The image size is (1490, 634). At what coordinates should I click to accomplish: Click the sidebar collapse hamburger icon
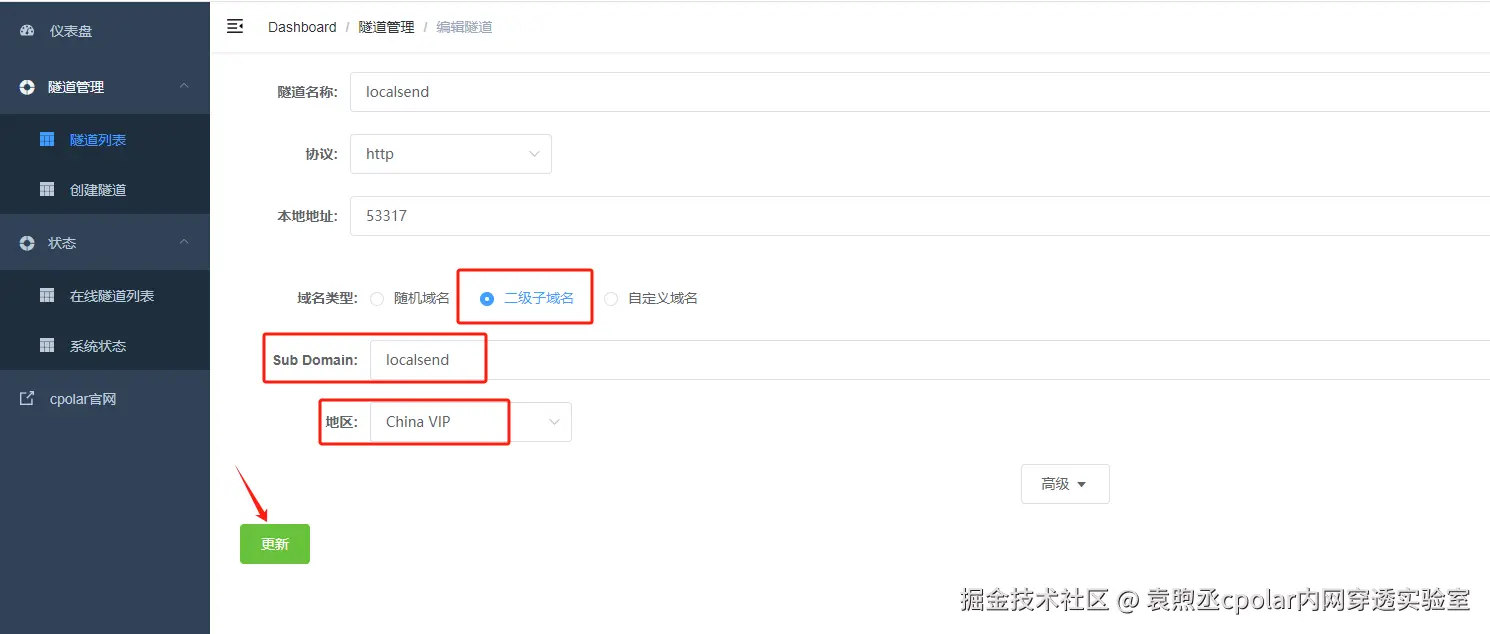(x=235, y=26)
